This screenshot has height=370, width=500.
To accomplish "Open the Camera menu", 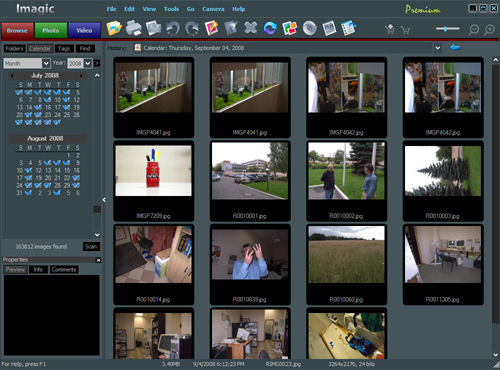I will coord(213,9).
